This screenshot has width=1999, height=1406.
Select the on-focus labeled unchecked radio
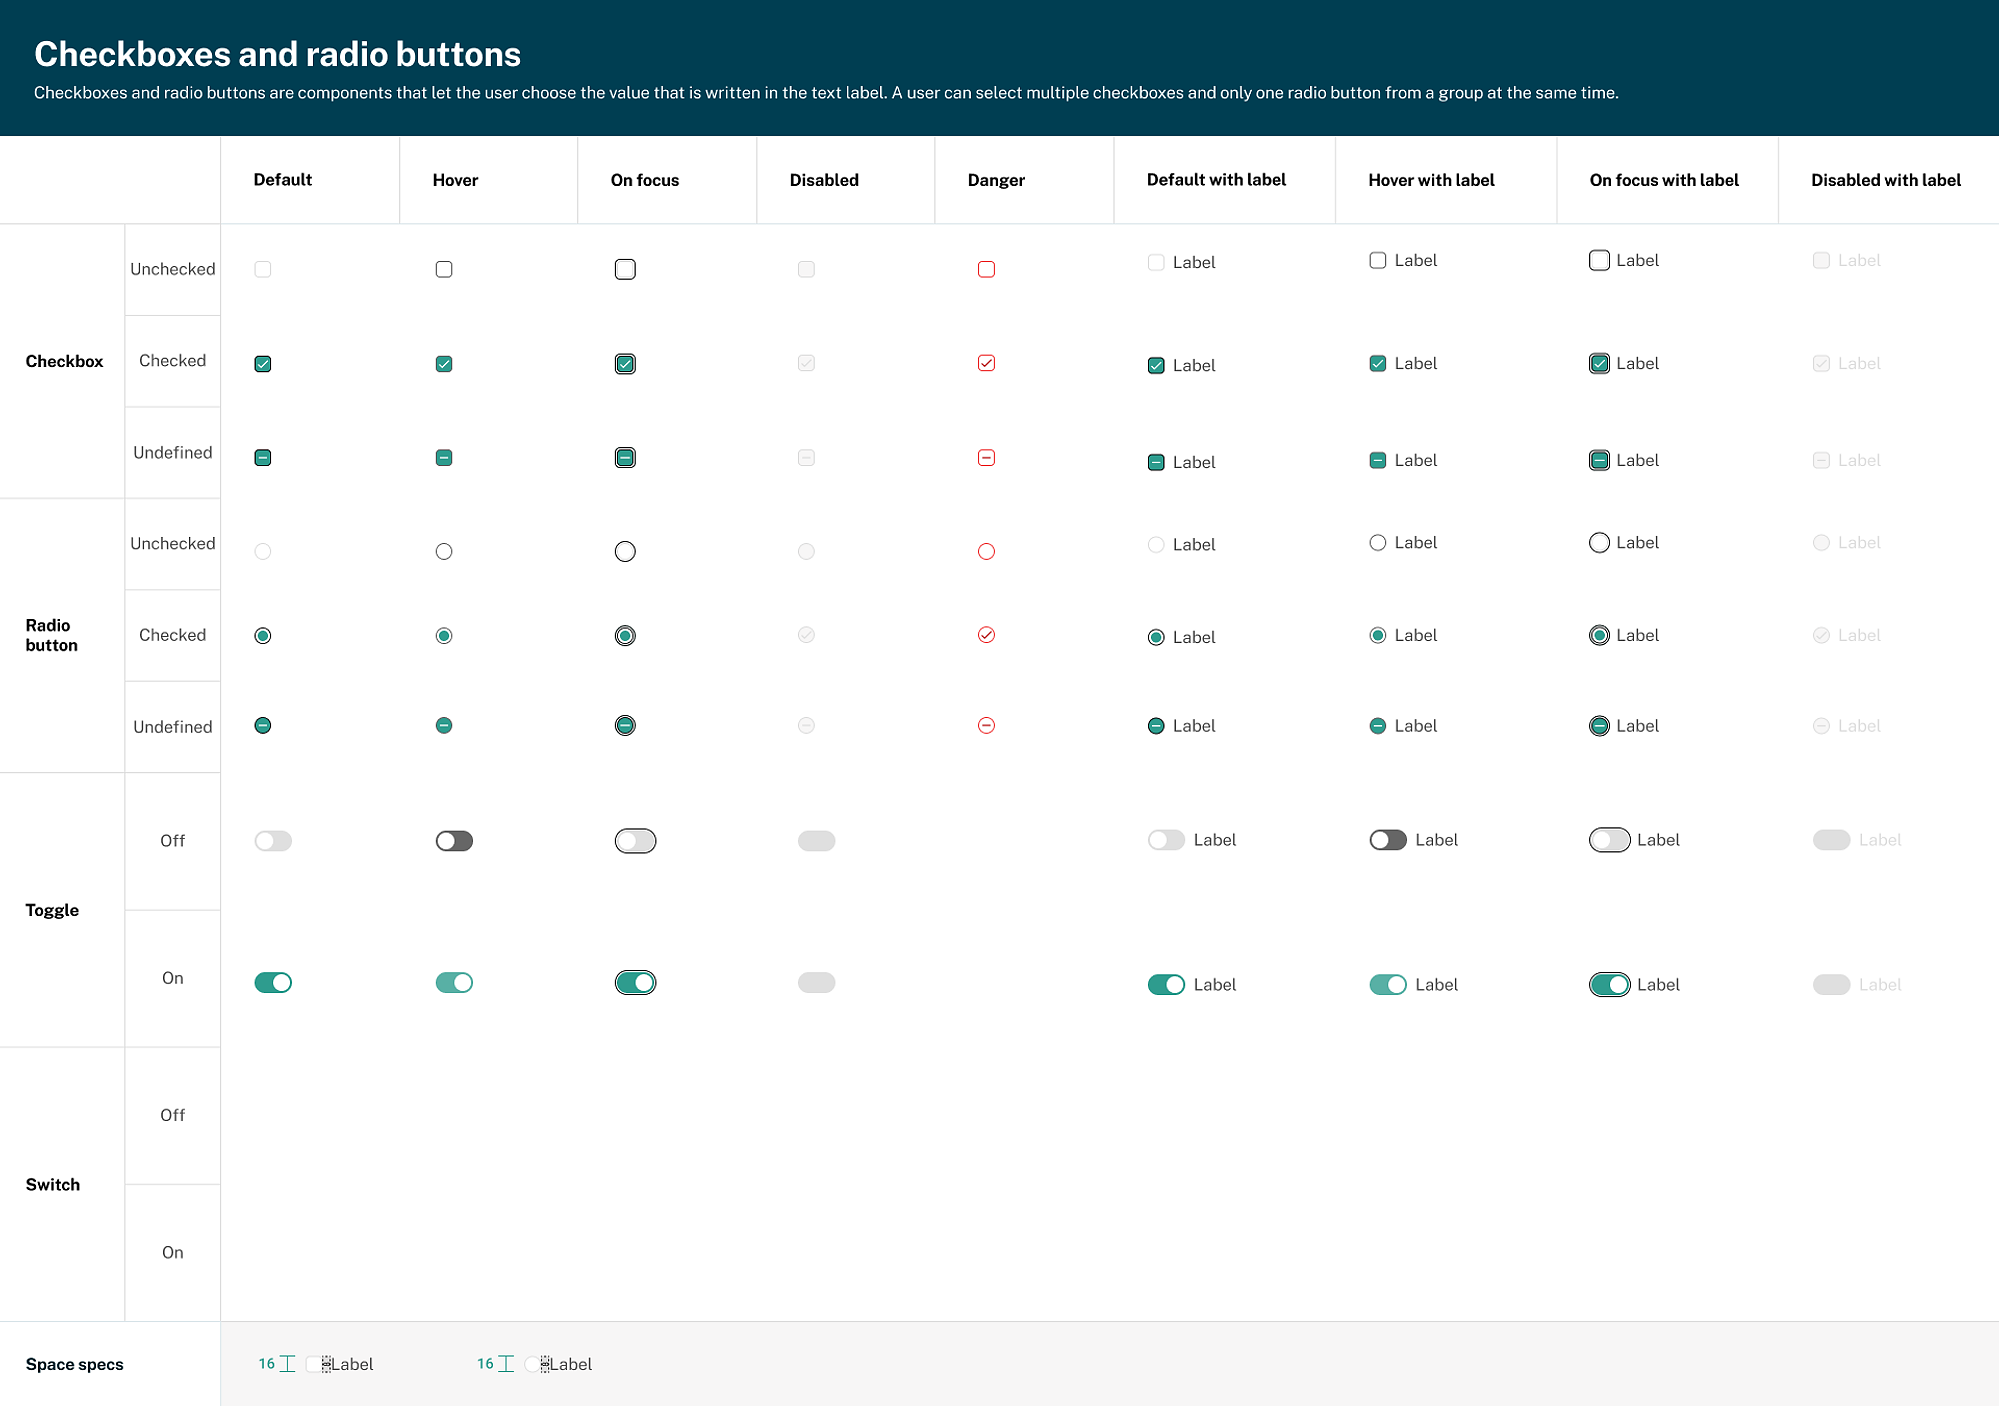(x=1599, y=543)
